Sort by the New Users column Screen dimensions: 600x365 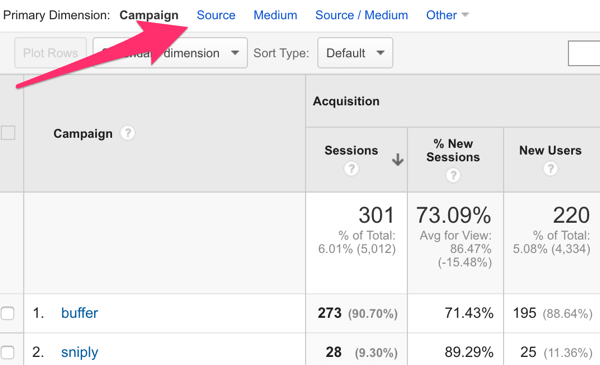pyautogui.click(x=550, y=150)
